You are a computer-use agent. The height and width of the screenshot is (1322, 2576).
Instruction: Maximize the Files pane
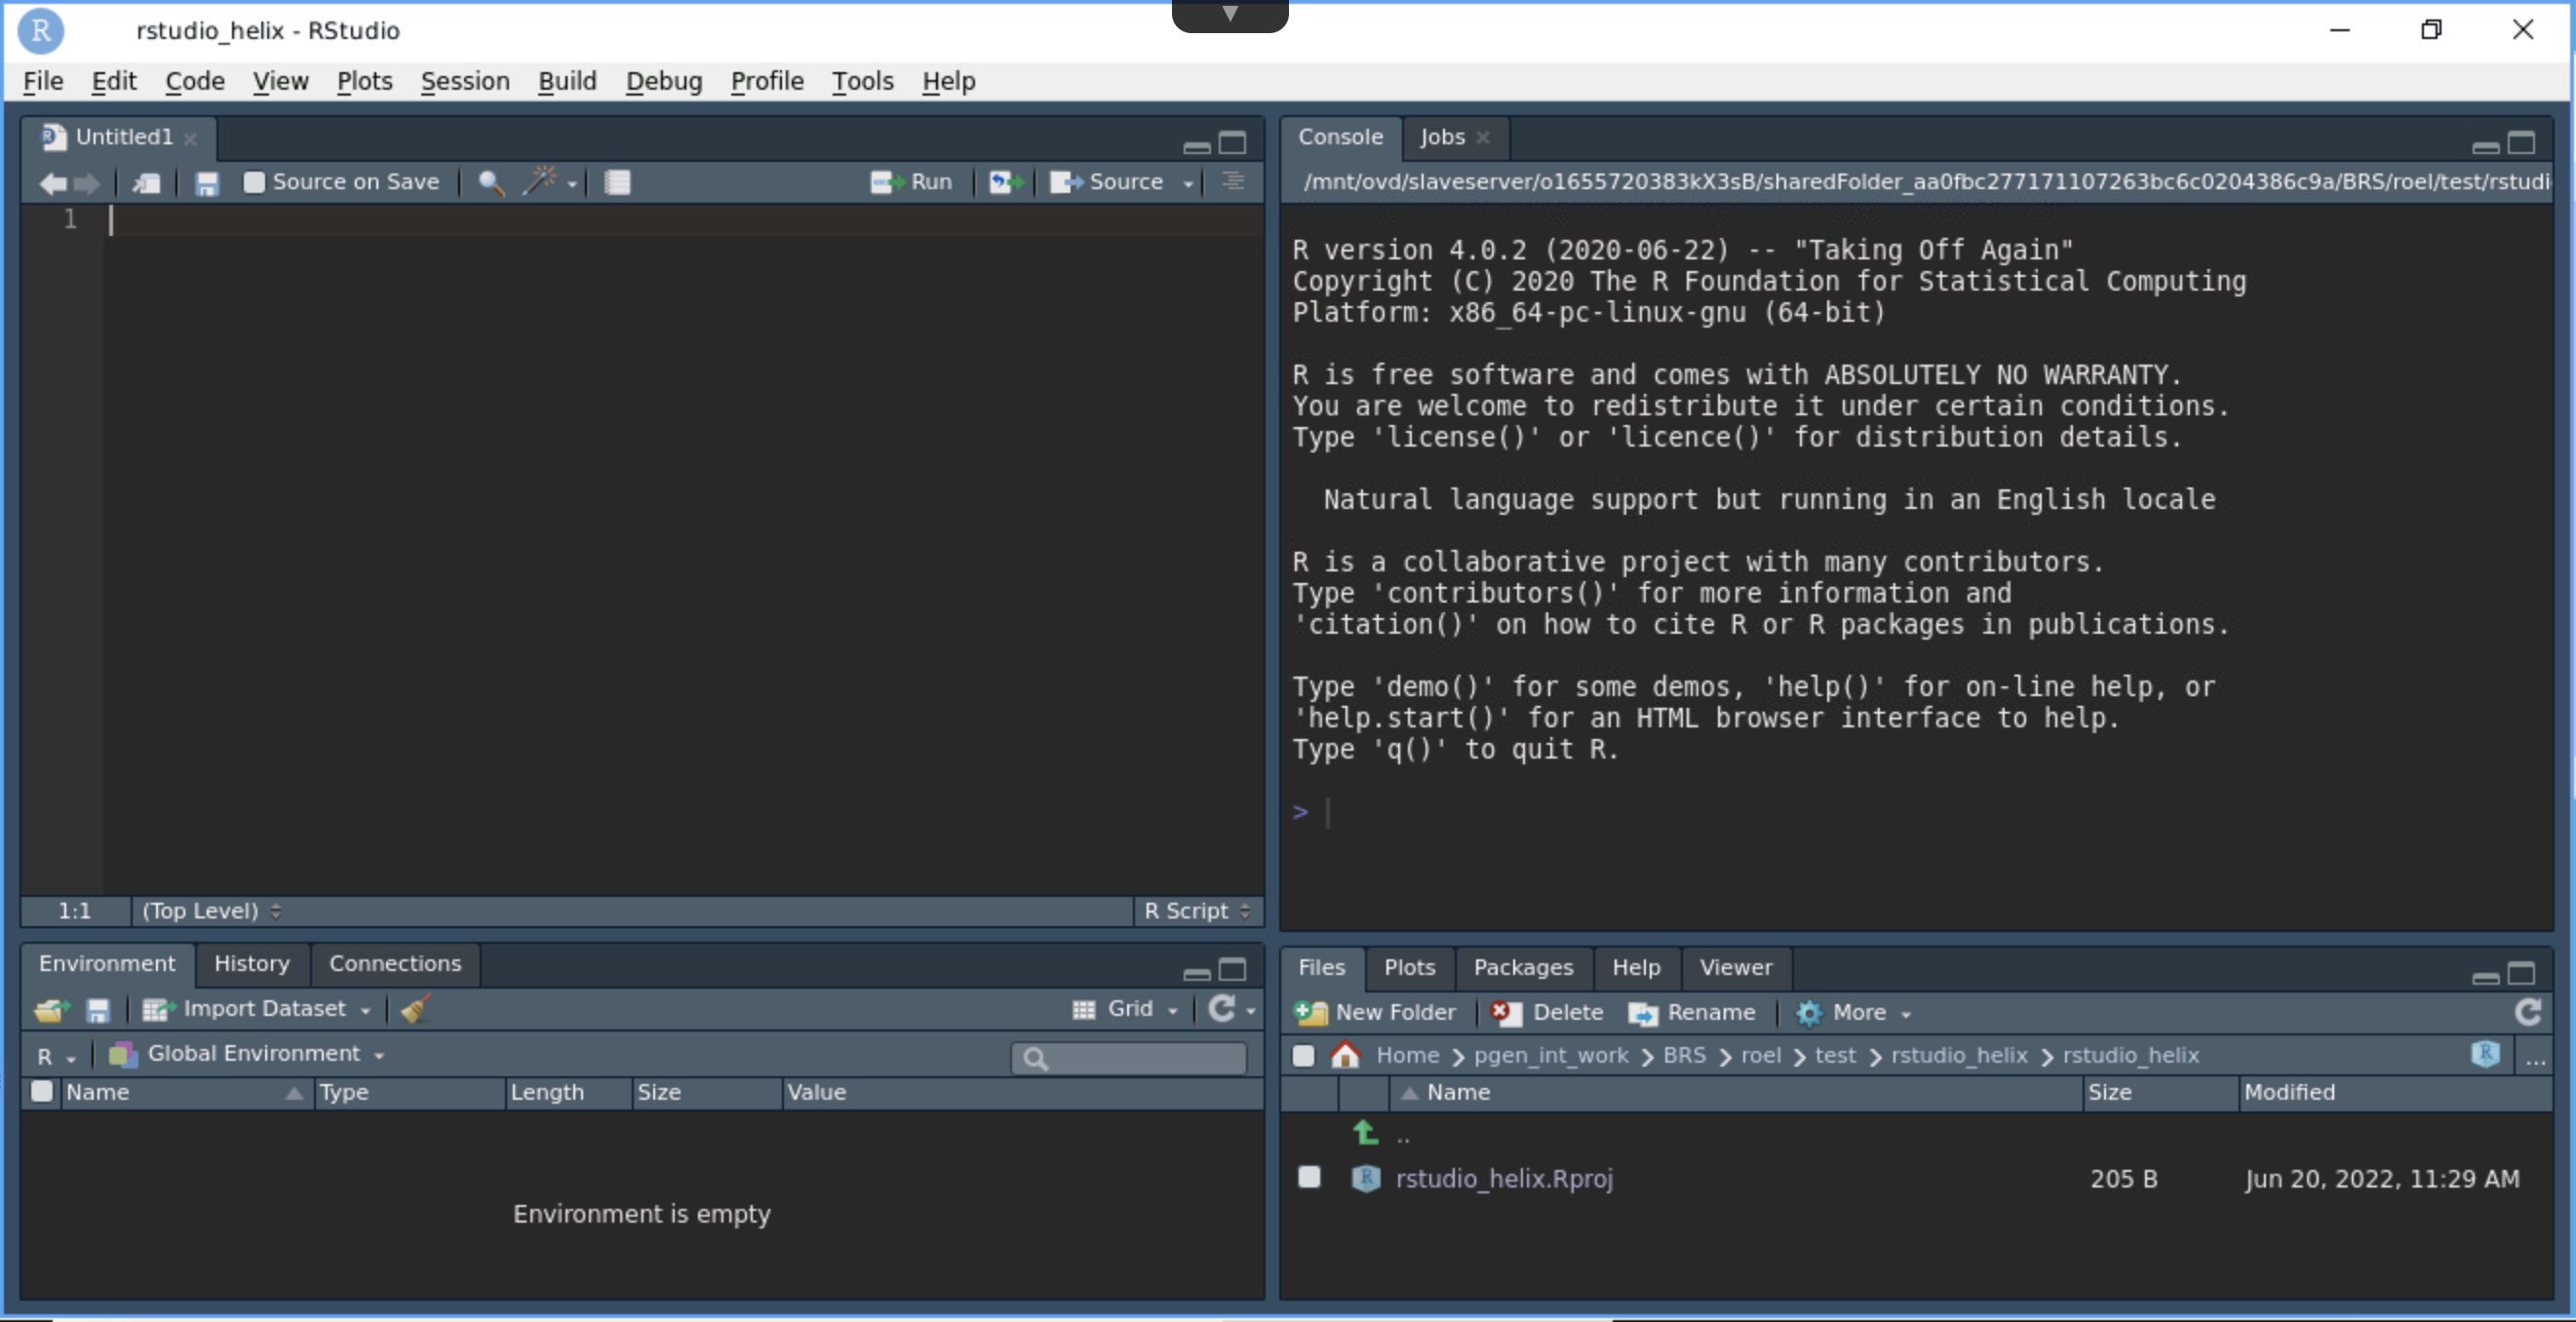coord(2522,973)
